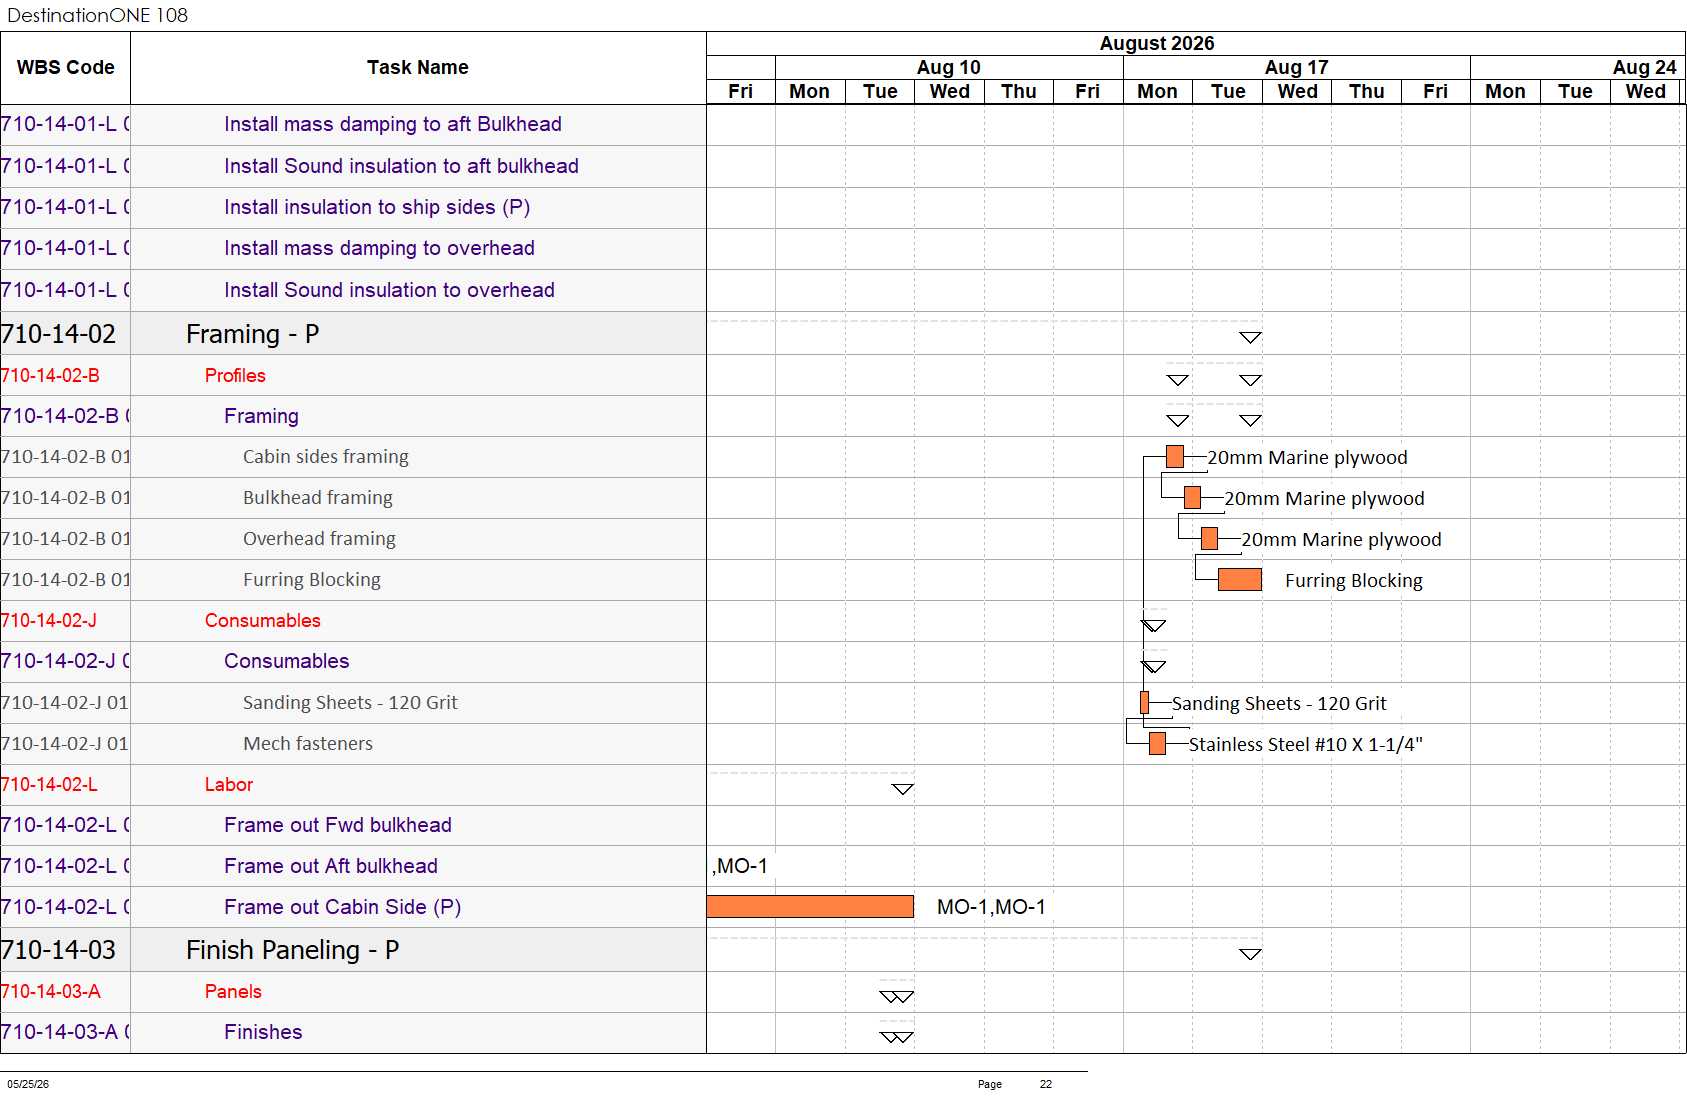The image size is (1687, 1097).
Task: Select the Overhead framing Gantt bar
Action: [1210, 539]
